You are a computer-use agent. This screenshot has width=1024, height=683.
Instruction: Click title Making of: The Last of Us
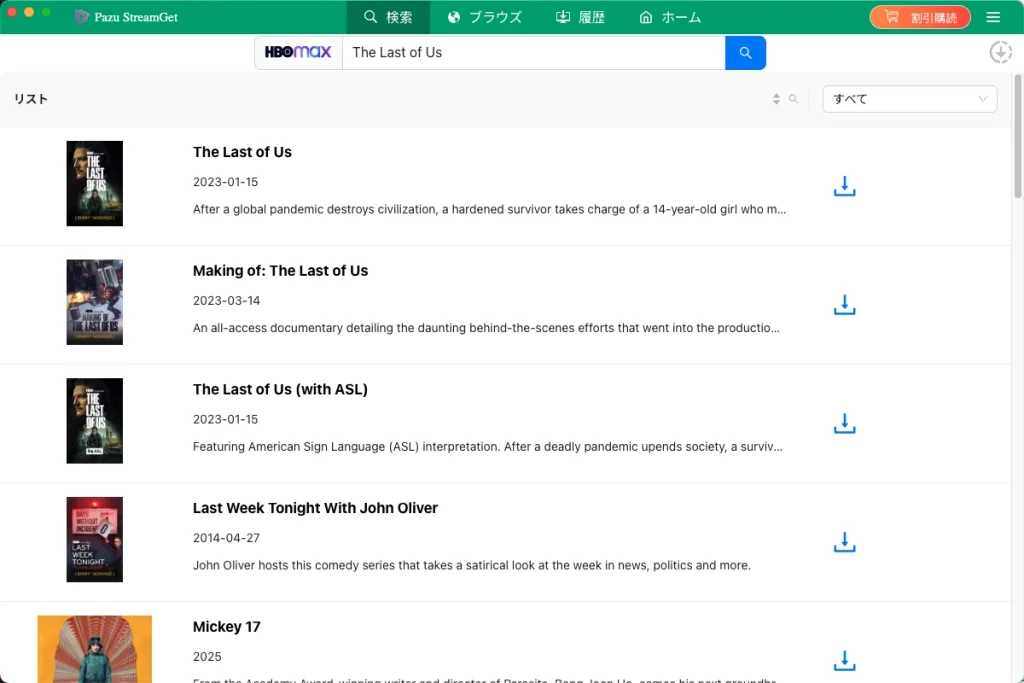click(x=280, y=270)
